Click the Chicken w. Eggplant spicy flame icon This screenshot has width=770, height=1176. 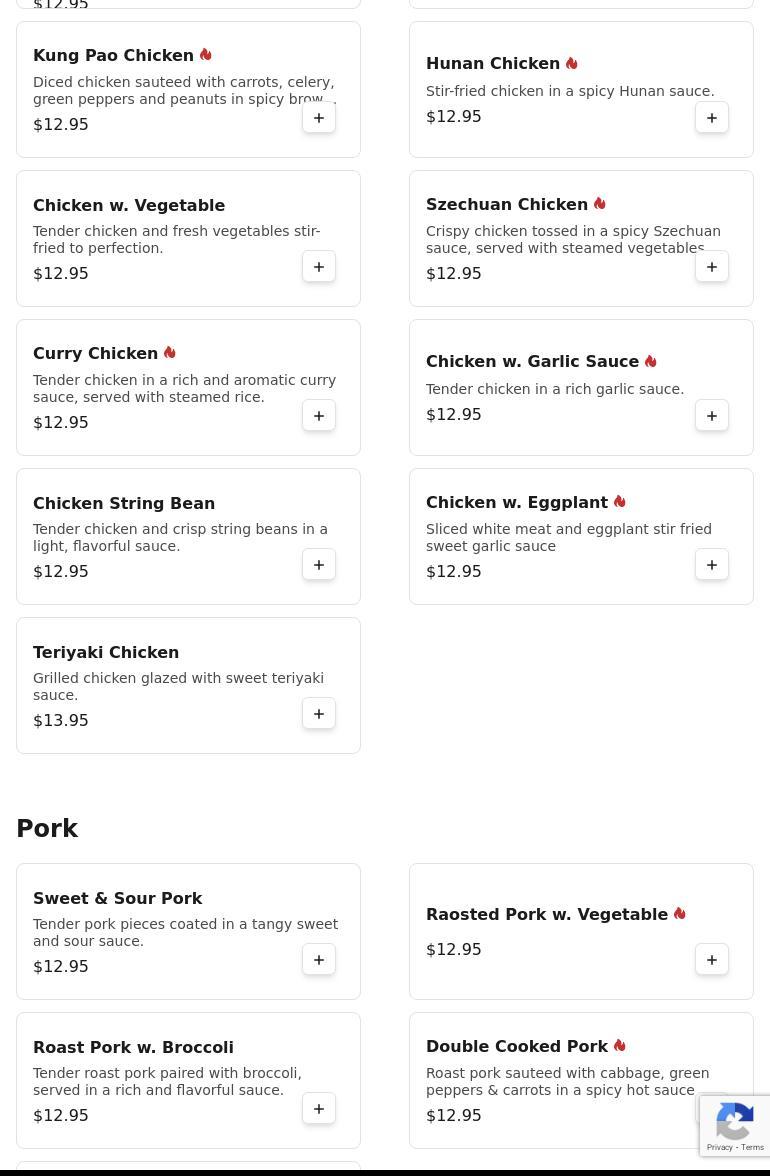(619, 502)
